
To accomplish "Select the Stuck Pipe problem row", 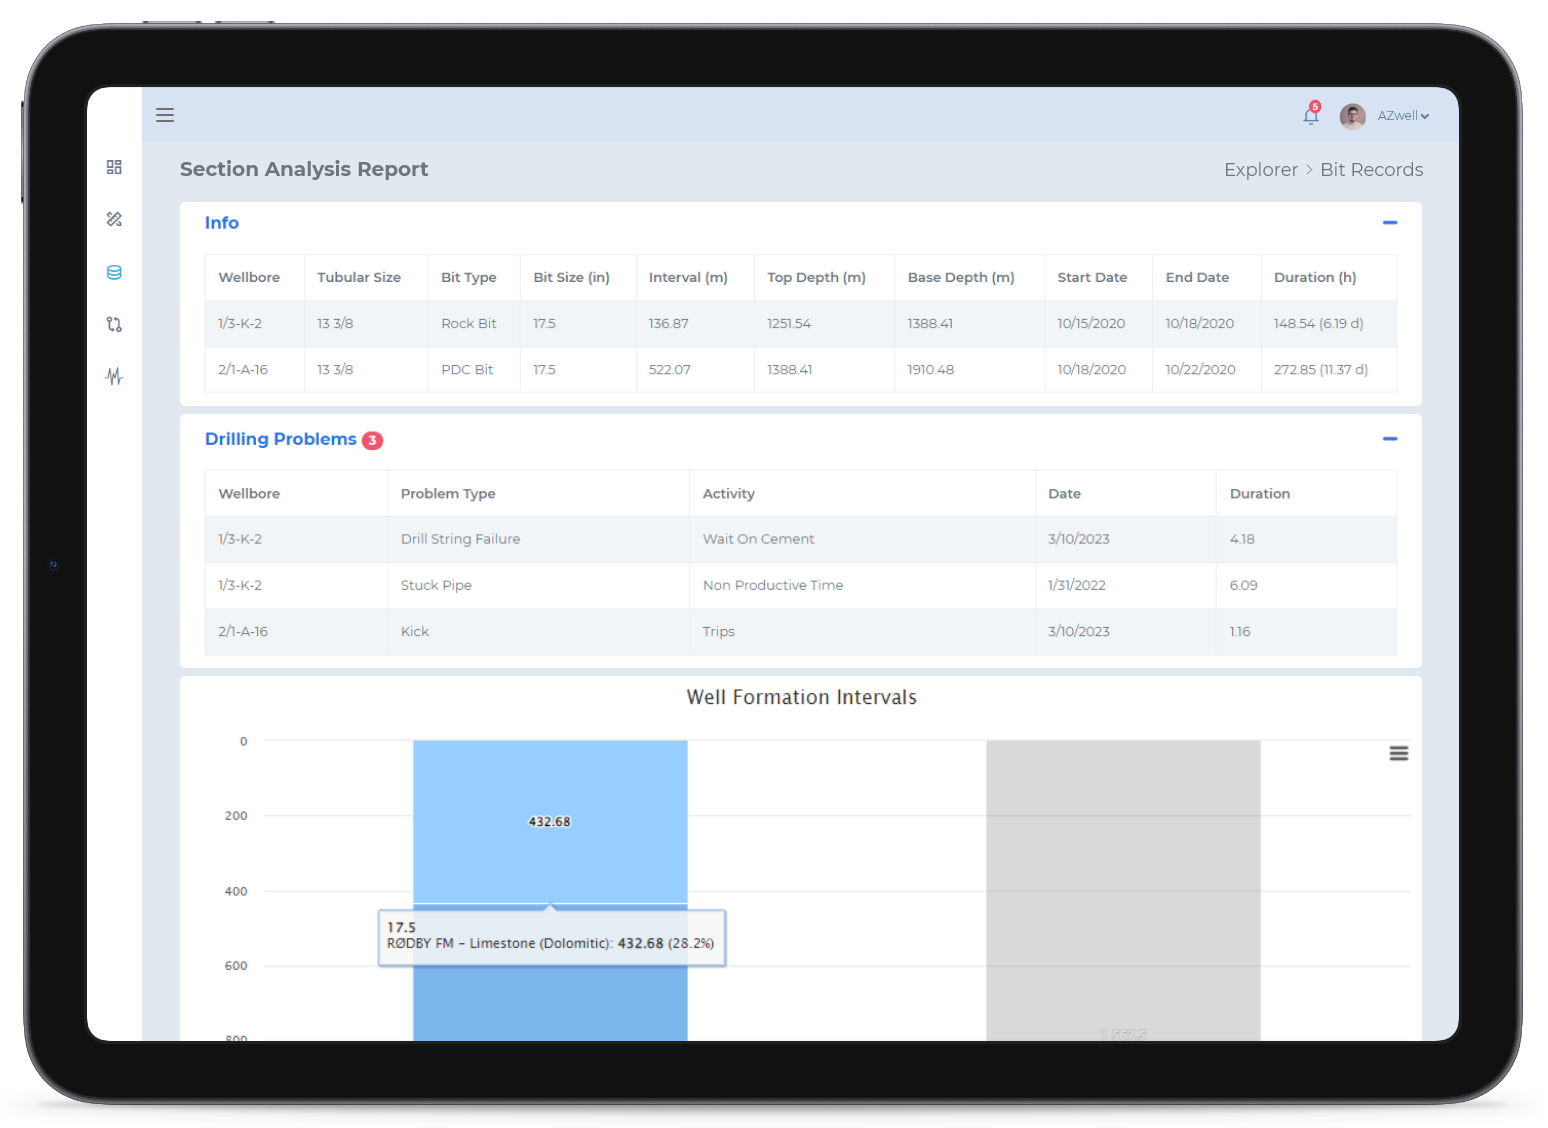I will click(436, 585).
